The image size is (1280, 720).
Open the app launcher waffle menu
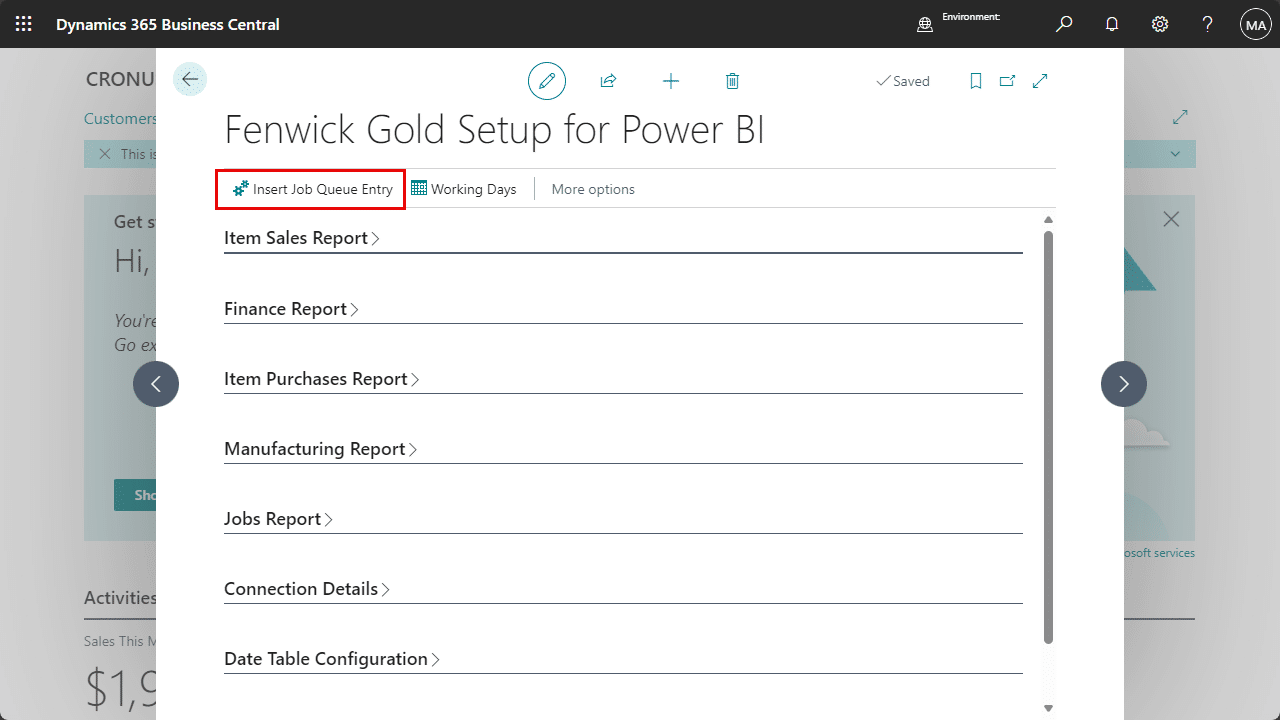24,24
